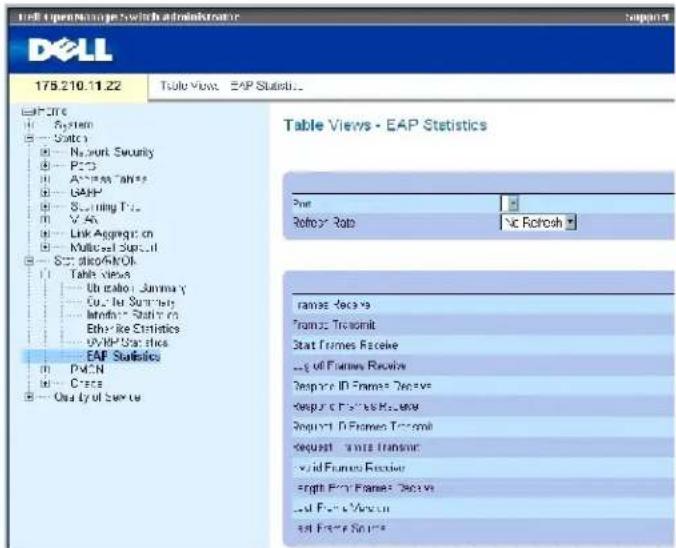This screenshot has height=548, width=676.
Task: Expand the Ports node
Action: pyautogui.click(x=45, y=166)
